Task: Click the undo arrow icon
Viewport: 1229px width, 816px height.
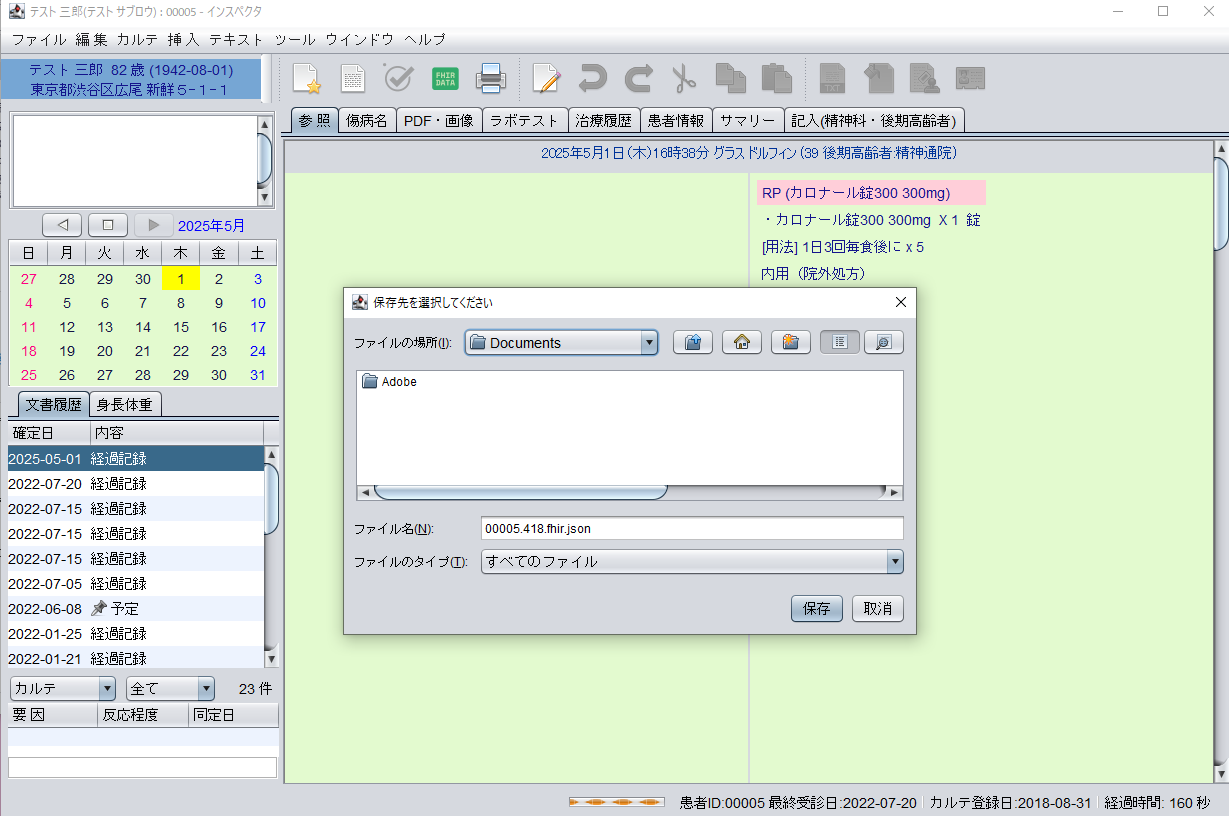Action: click(592, 78)
